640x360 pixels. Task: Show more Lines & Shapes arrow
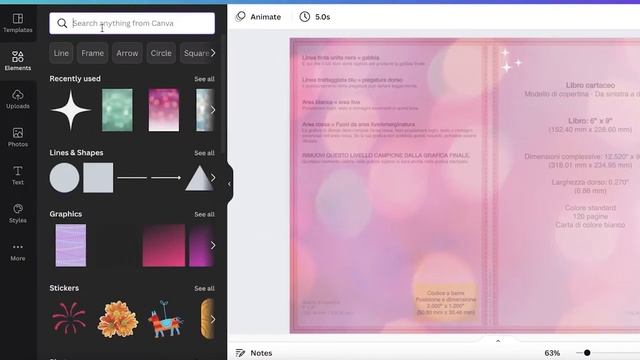click(213, 178)
